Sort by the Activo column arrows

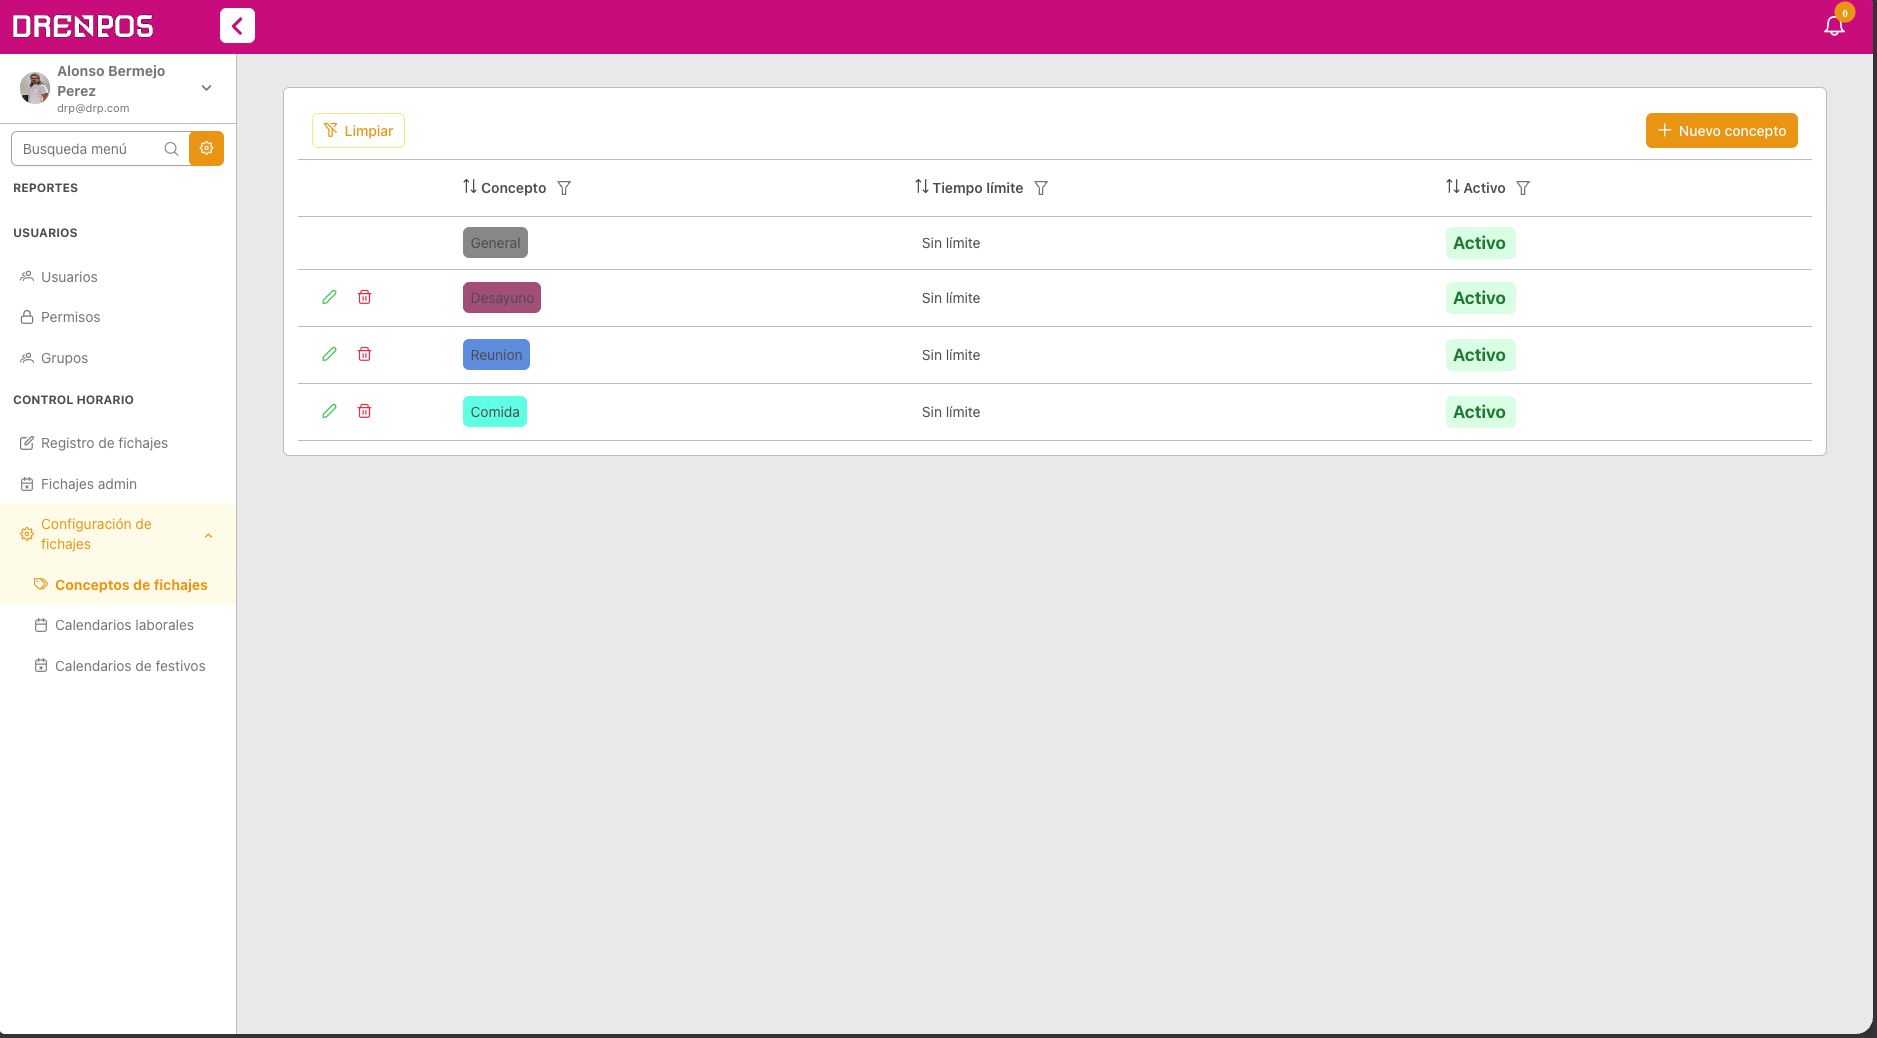point(1453,187)
